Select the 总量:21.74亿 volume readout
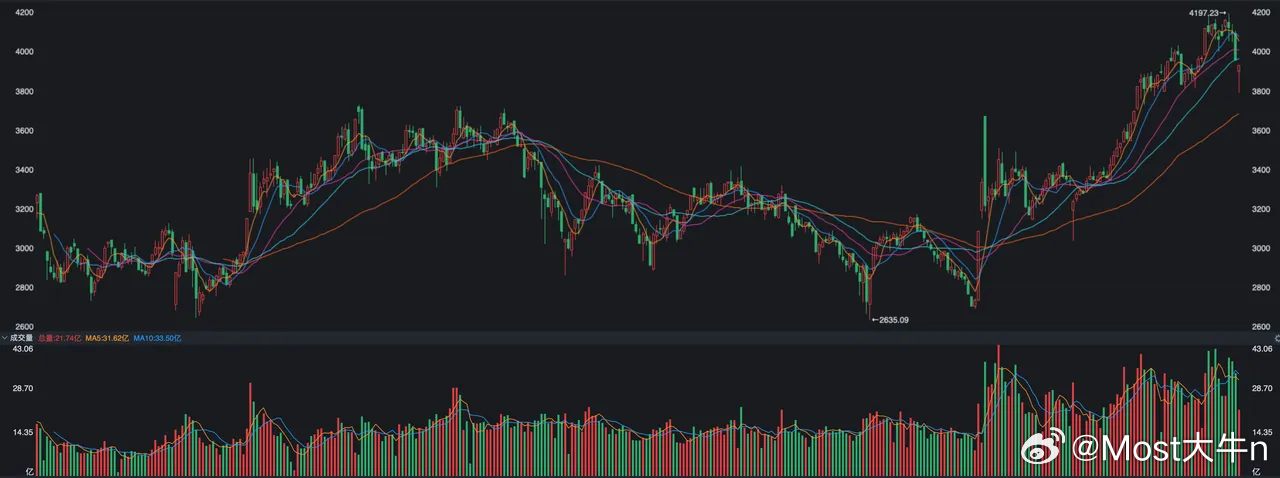This screenshot has height=478, width=1280. (59, 338)
